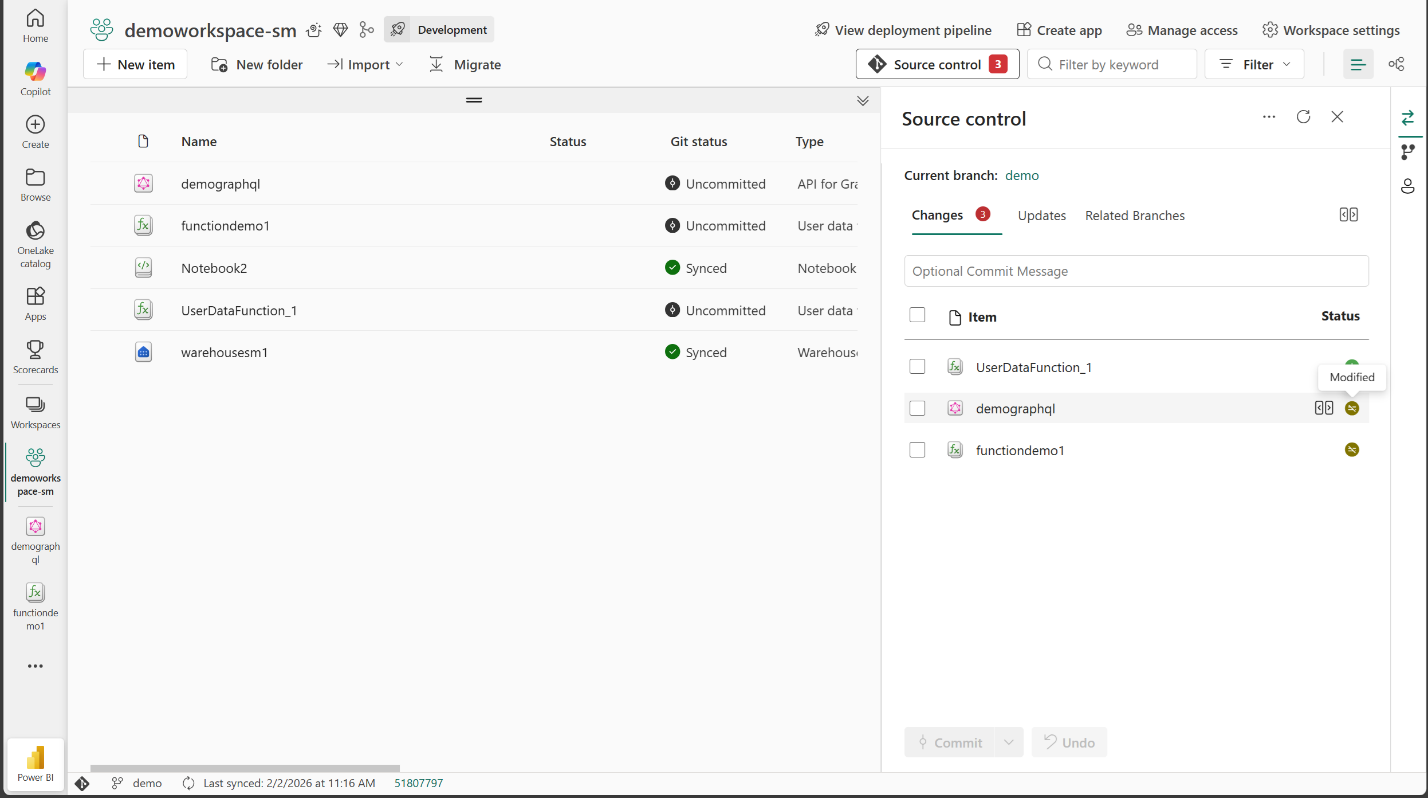Click the Optional Commit Message field
Image resolution: width=1428 pixels, height=798 pixels.
[x=1136, y=270]
